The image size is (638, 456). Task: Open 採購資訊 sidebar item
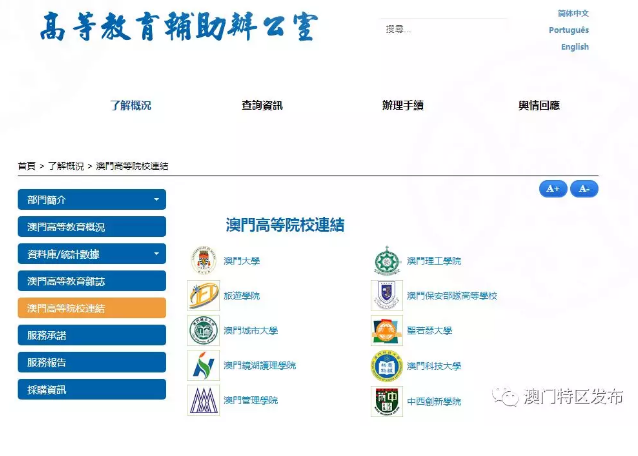(92, 389)
